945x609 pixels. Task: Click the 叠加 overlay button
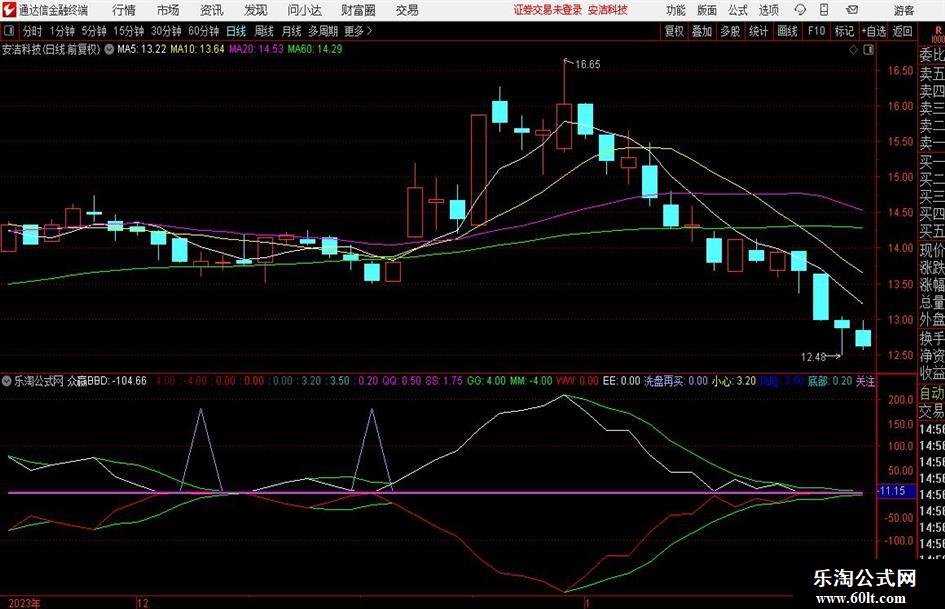(x=702, y=31)
